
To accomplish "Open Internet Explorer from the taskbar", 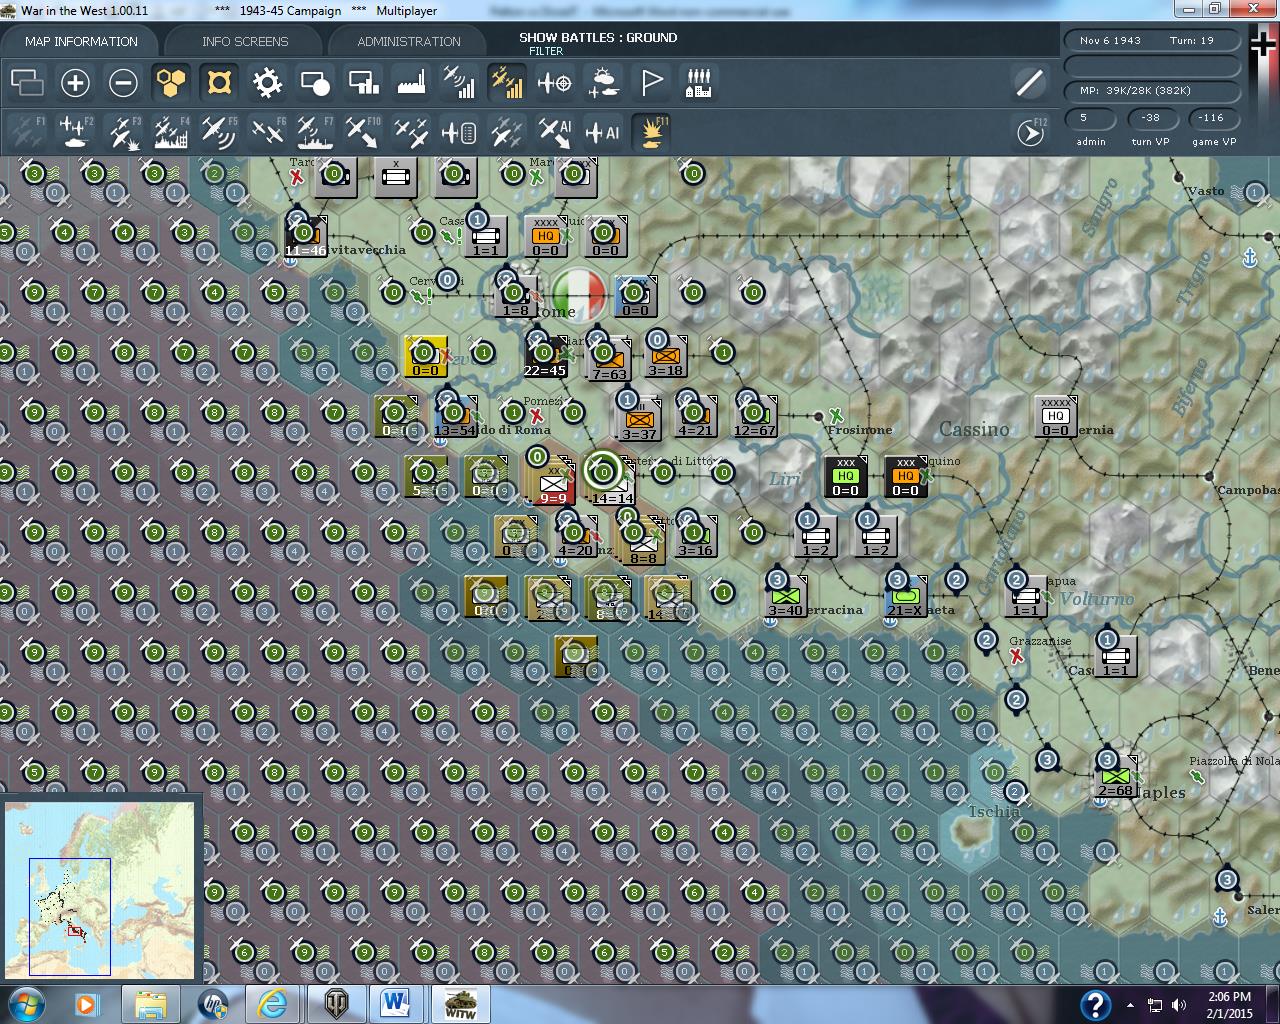I will point(271,1004).
